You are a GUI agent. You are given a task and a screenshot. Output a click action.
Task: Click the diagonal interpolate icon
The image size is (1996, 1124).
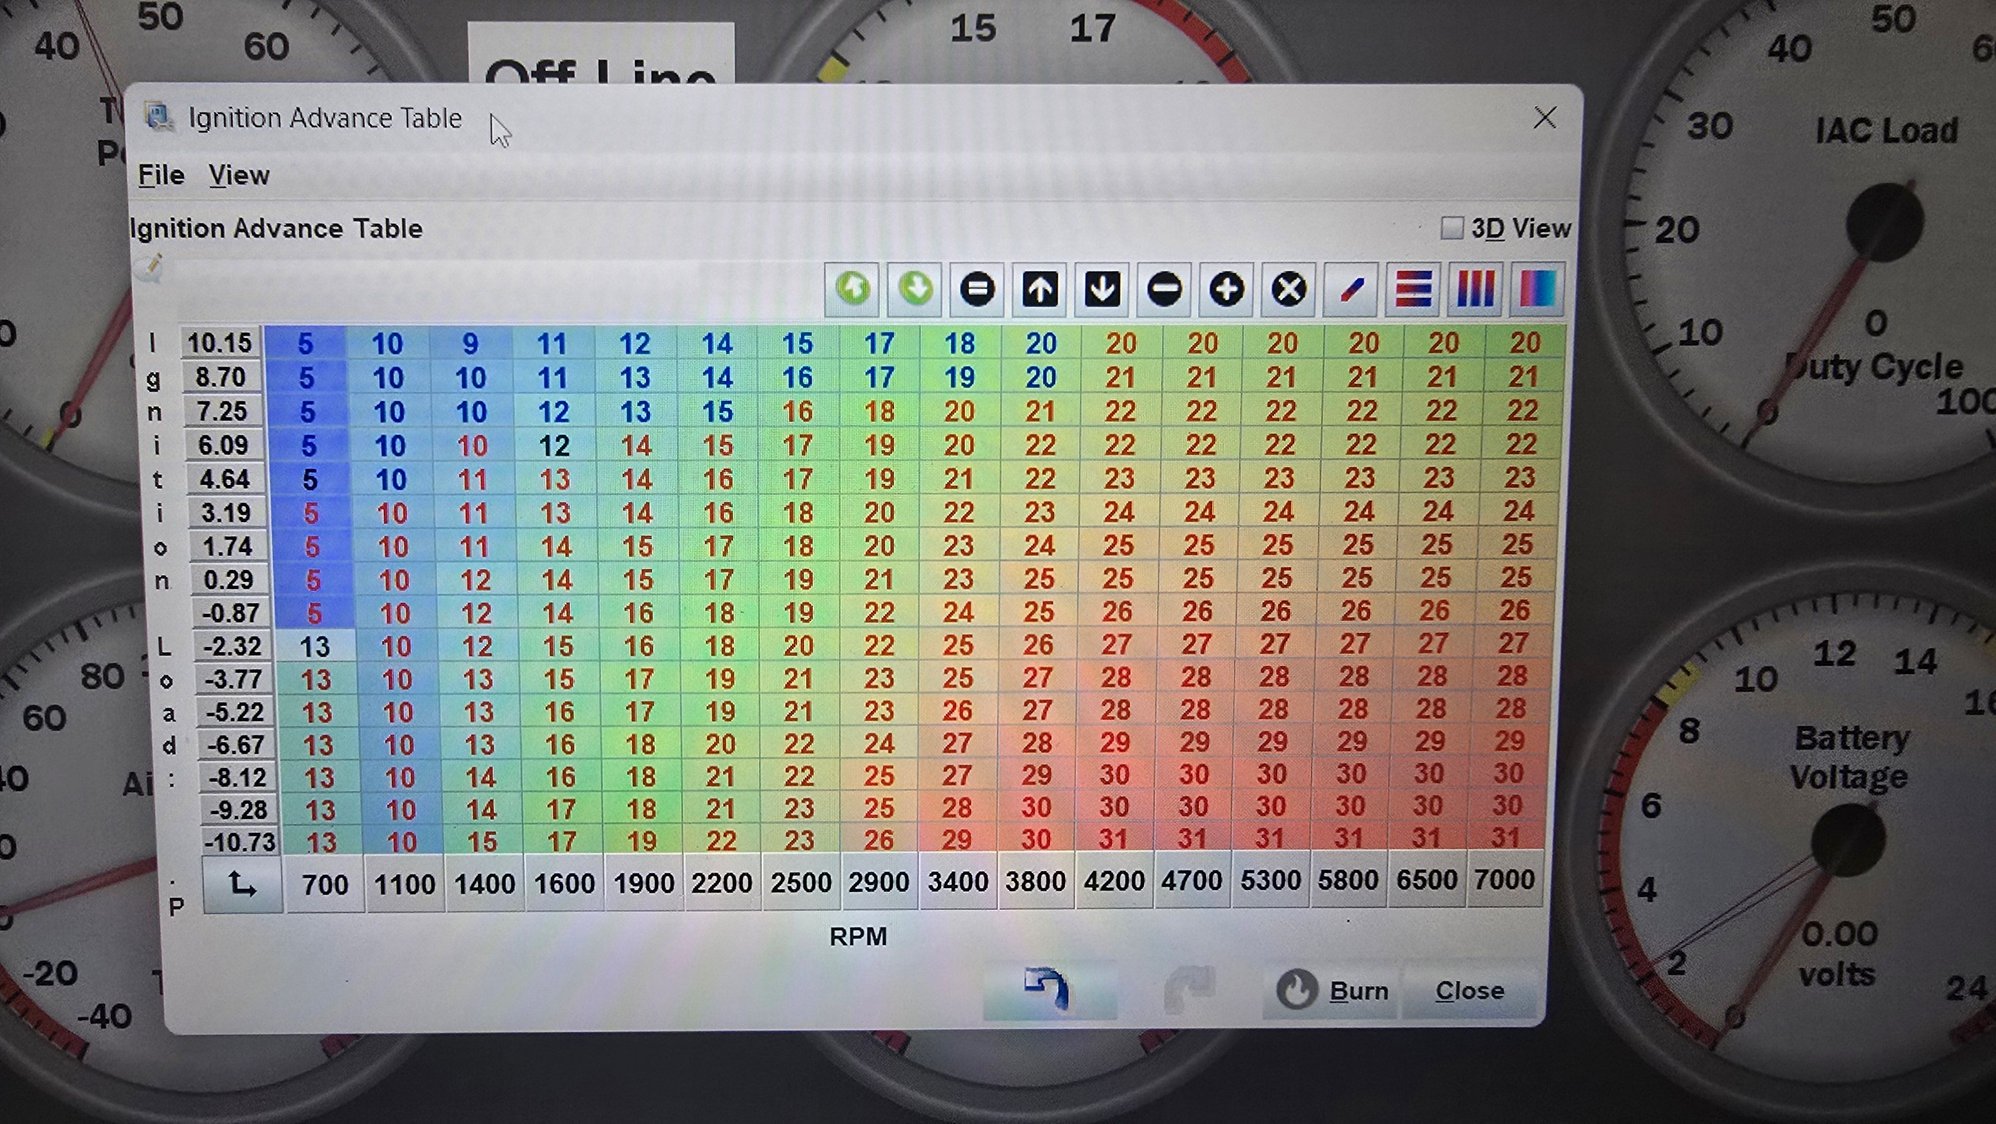1351,290
